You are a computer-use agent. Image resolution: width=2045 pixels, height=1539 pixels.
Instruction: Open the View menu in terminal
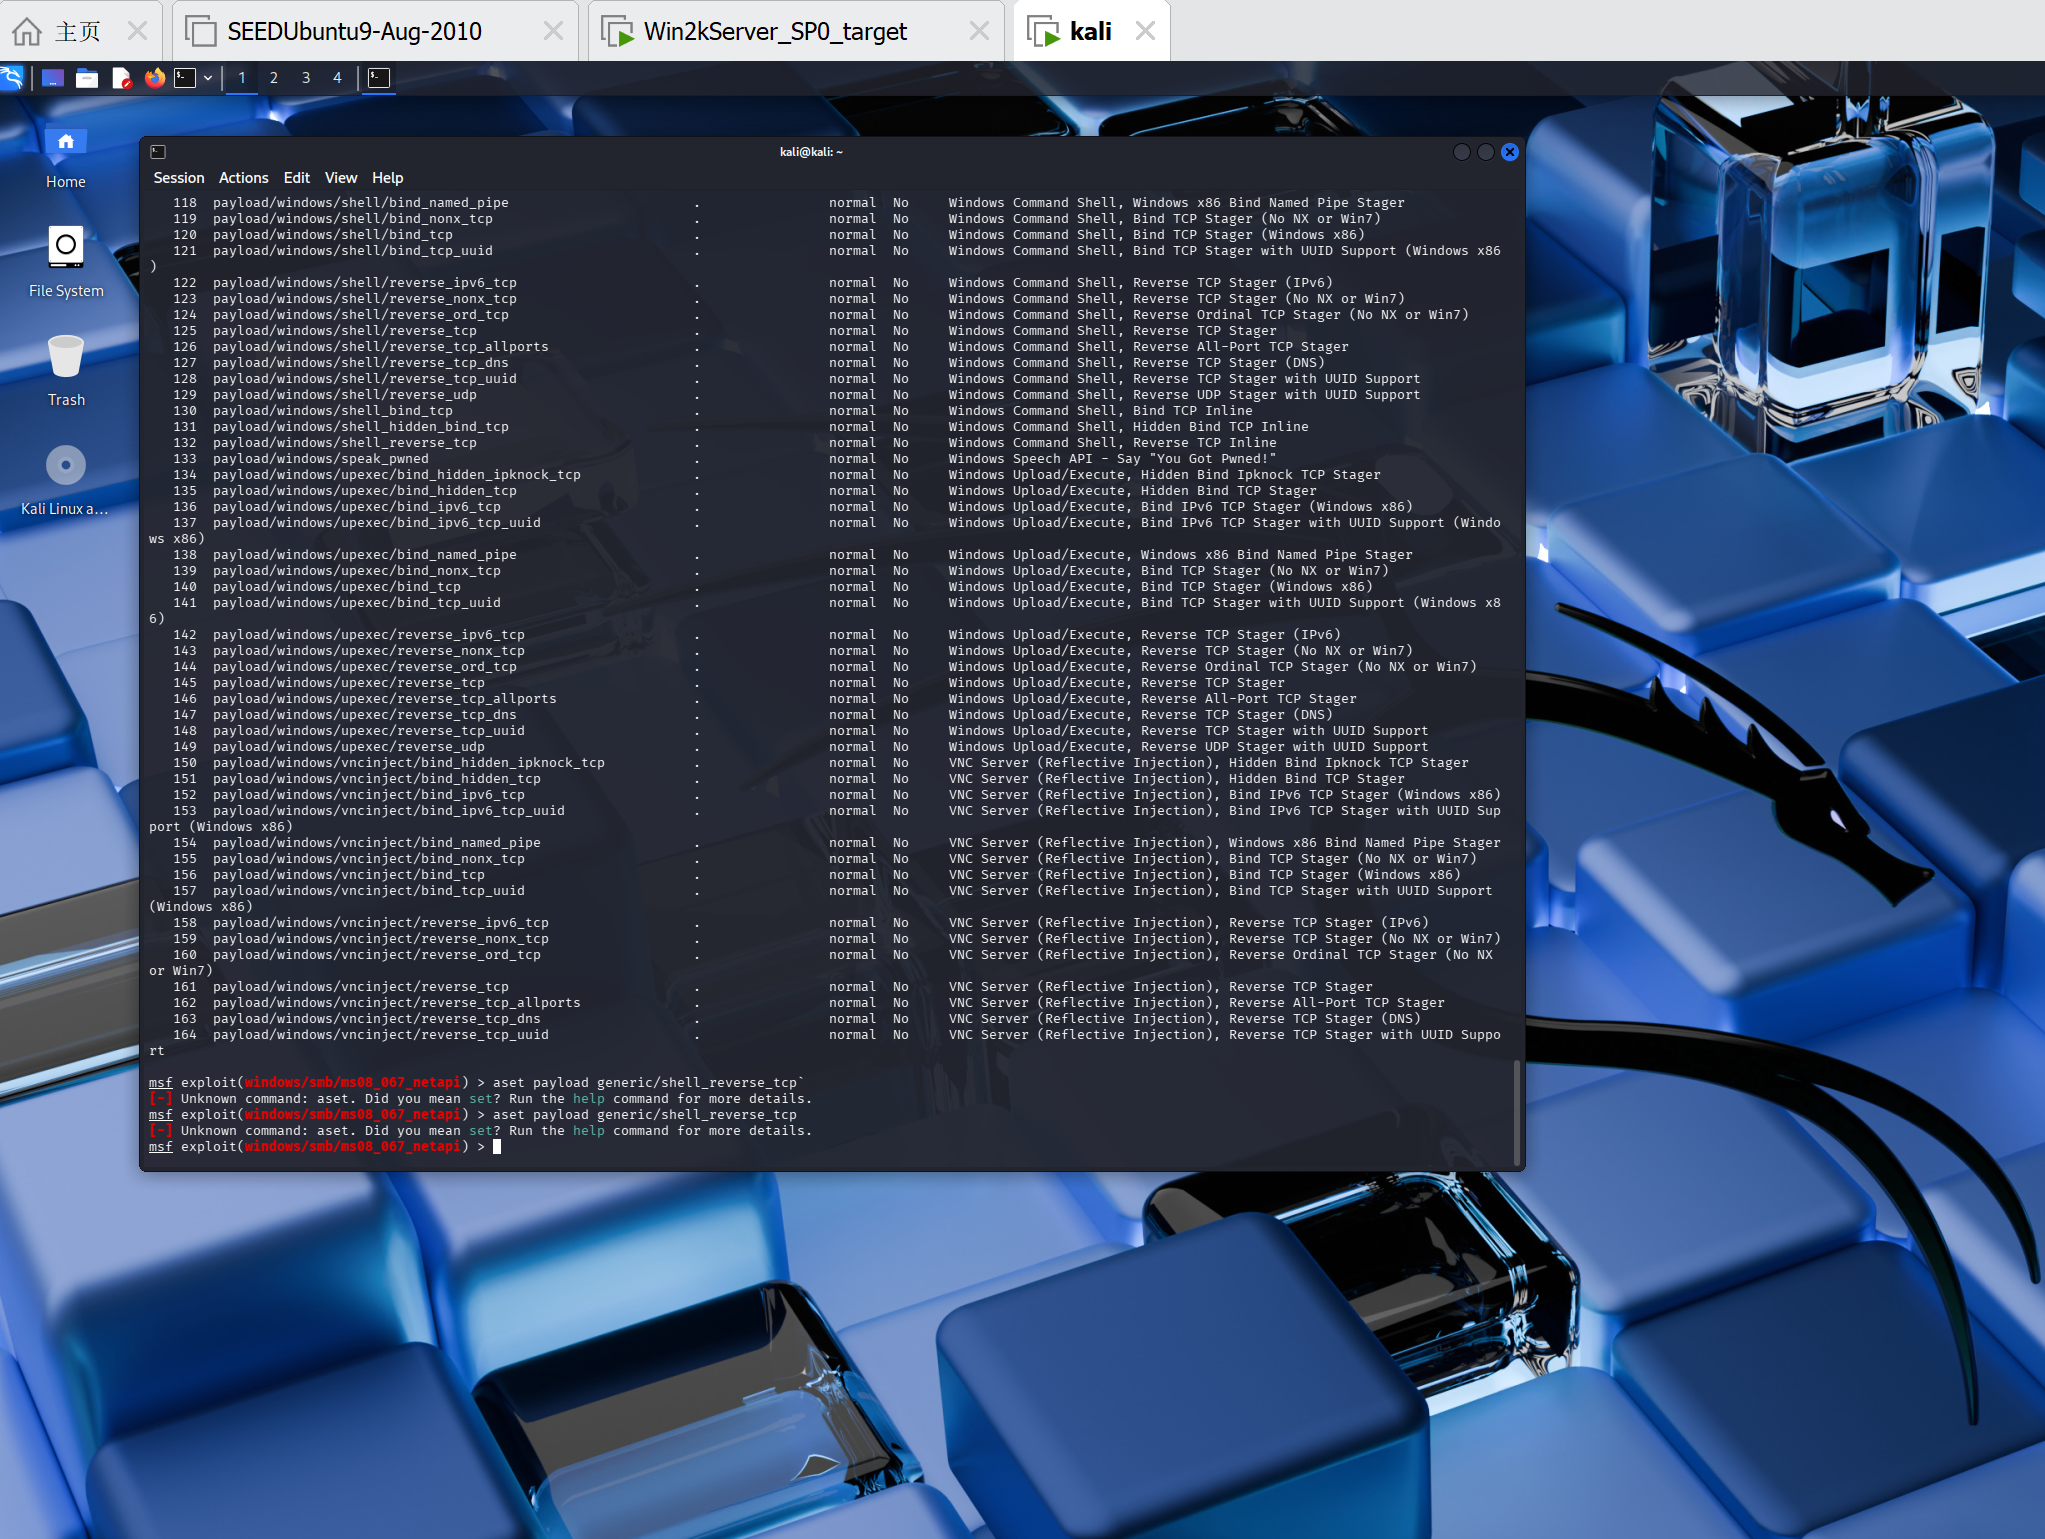340,178
